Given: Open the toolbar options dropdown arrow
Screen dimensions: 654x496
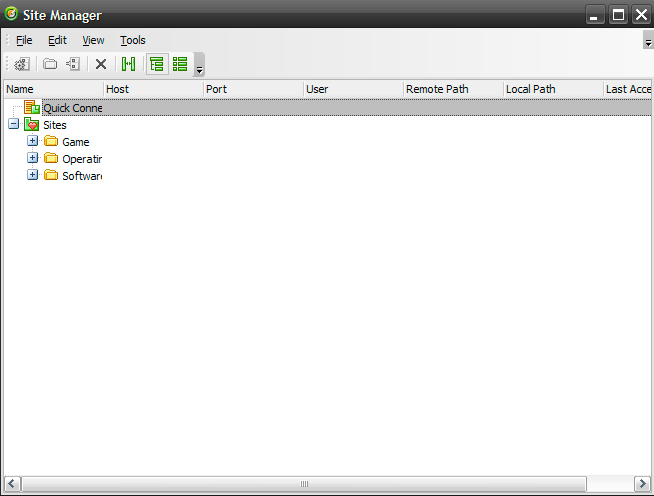Looking at the screenshot, I should pos(199,65).
